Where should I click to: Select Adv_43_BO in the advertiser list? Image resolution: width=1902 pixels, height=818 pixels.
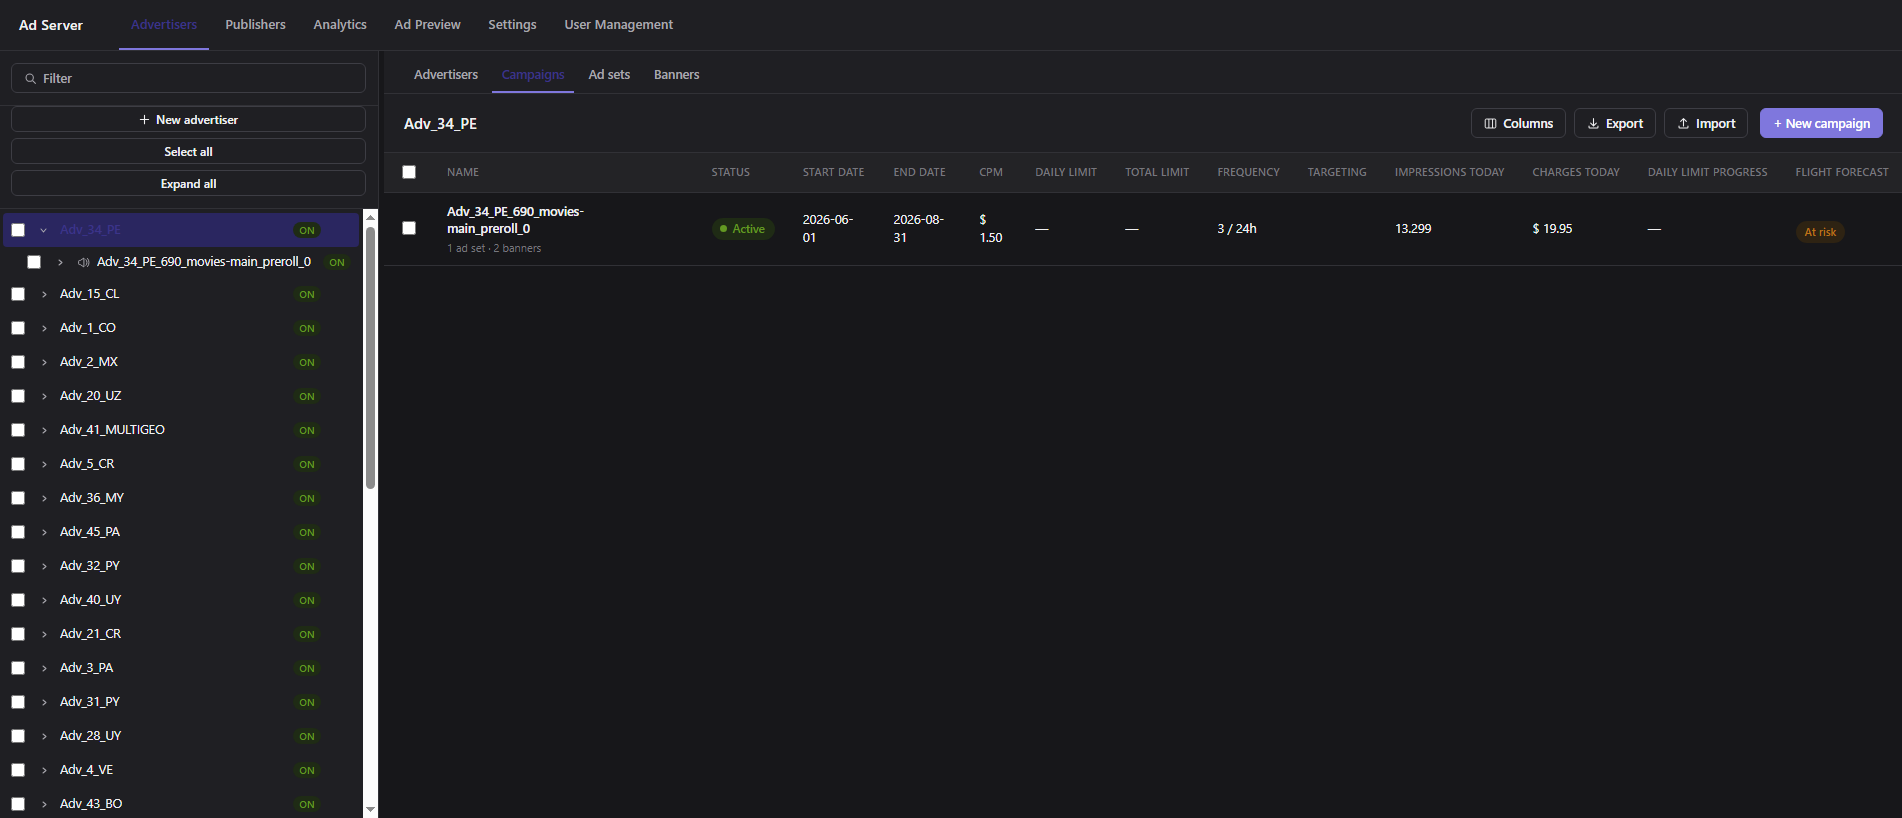(91, 804)
